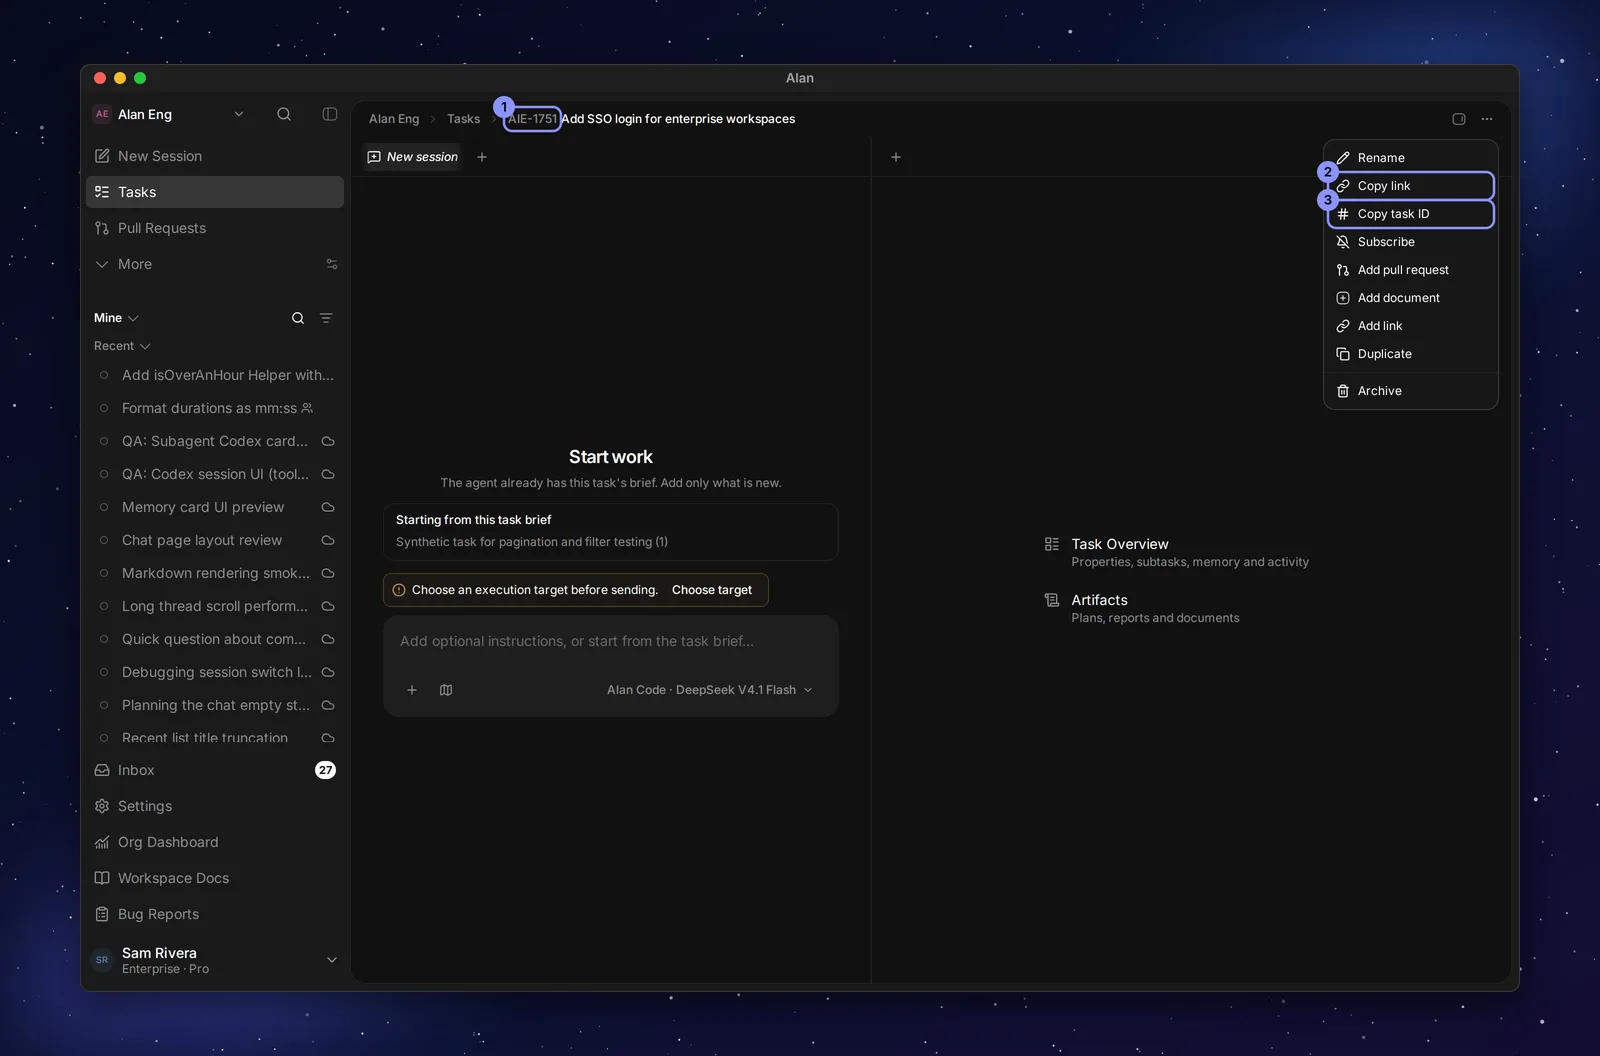The width and height of the screenshot is (1600, 1056).
Task: Click the AIE-1751 task ID in breadcrumb
Action: pyautogui.click(x=532, y=119)
